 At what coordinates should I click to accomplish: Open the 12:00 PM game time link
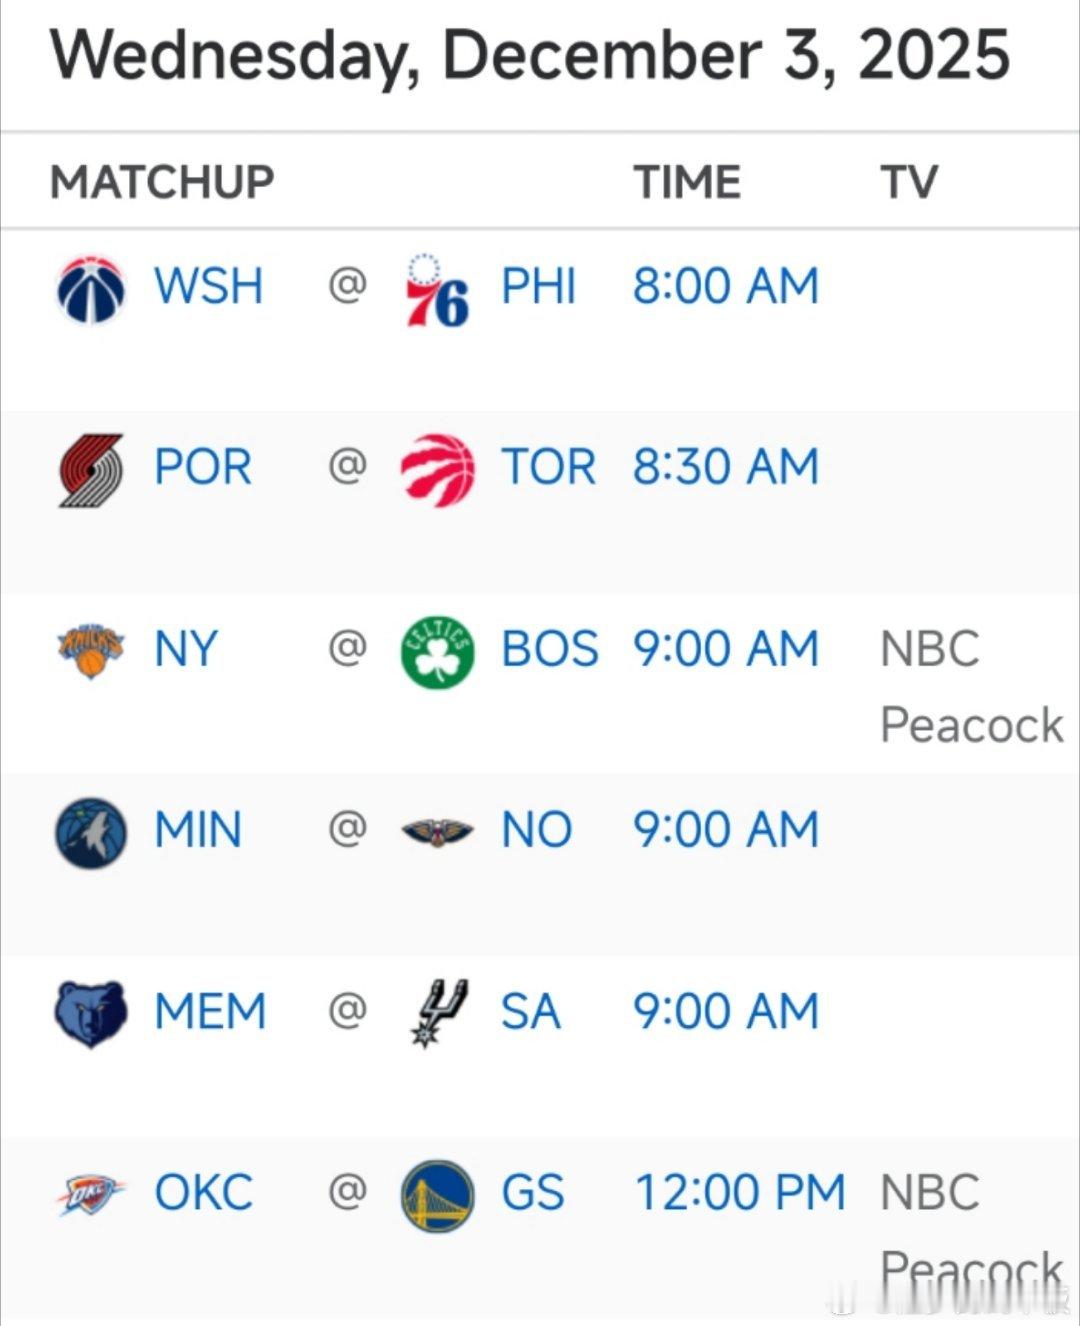coord(740,1193)
